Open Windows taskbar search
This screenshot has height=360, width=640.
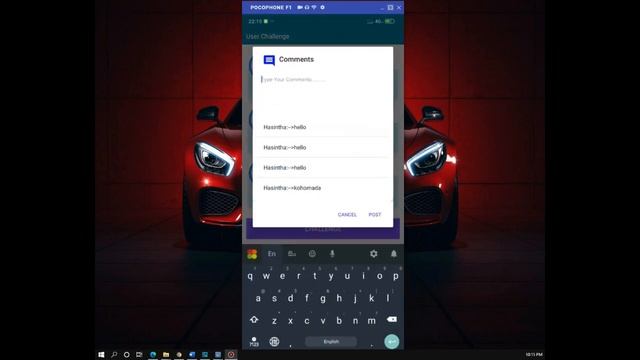coord(114,354)
